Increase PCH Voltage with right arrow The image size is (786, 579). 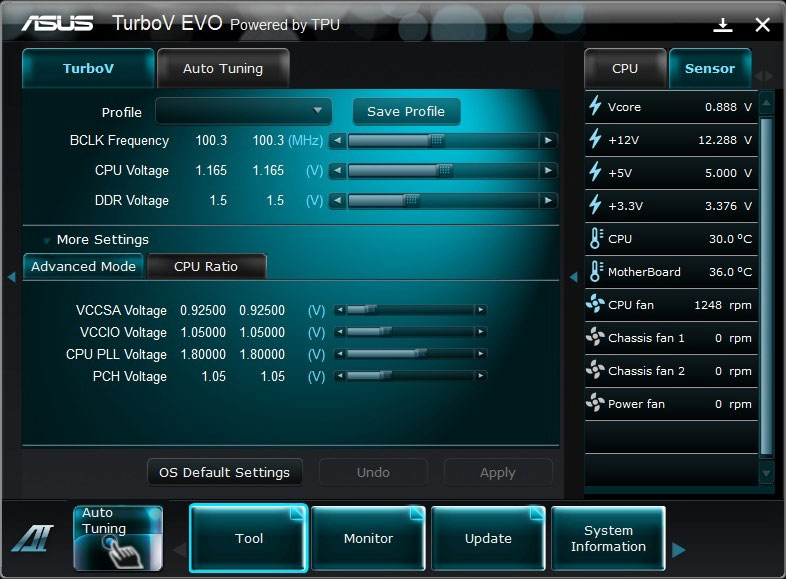click(481, 375)
